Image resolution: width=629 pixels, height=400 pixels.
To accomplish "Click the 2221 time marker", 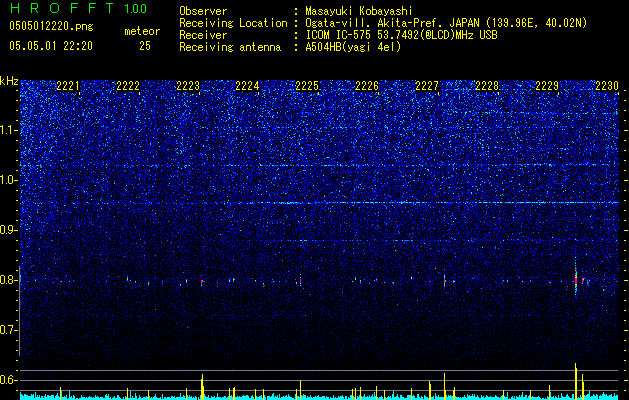I will (68, 86).
